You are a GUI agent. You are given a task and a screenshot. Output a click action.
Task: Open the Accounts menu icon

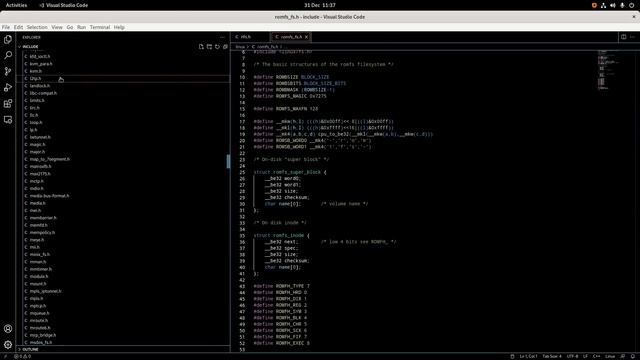[8, 329]
